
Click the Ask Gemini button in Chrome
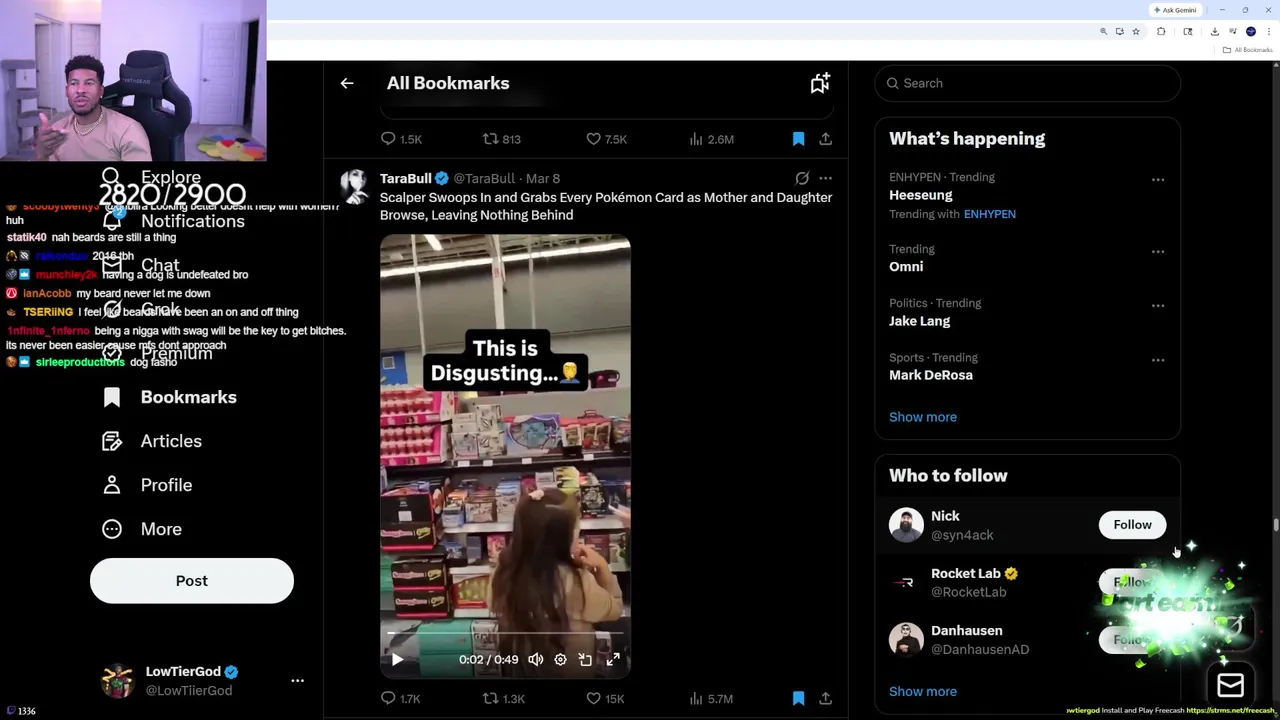pyautogui.click(x=1175, y=10)
